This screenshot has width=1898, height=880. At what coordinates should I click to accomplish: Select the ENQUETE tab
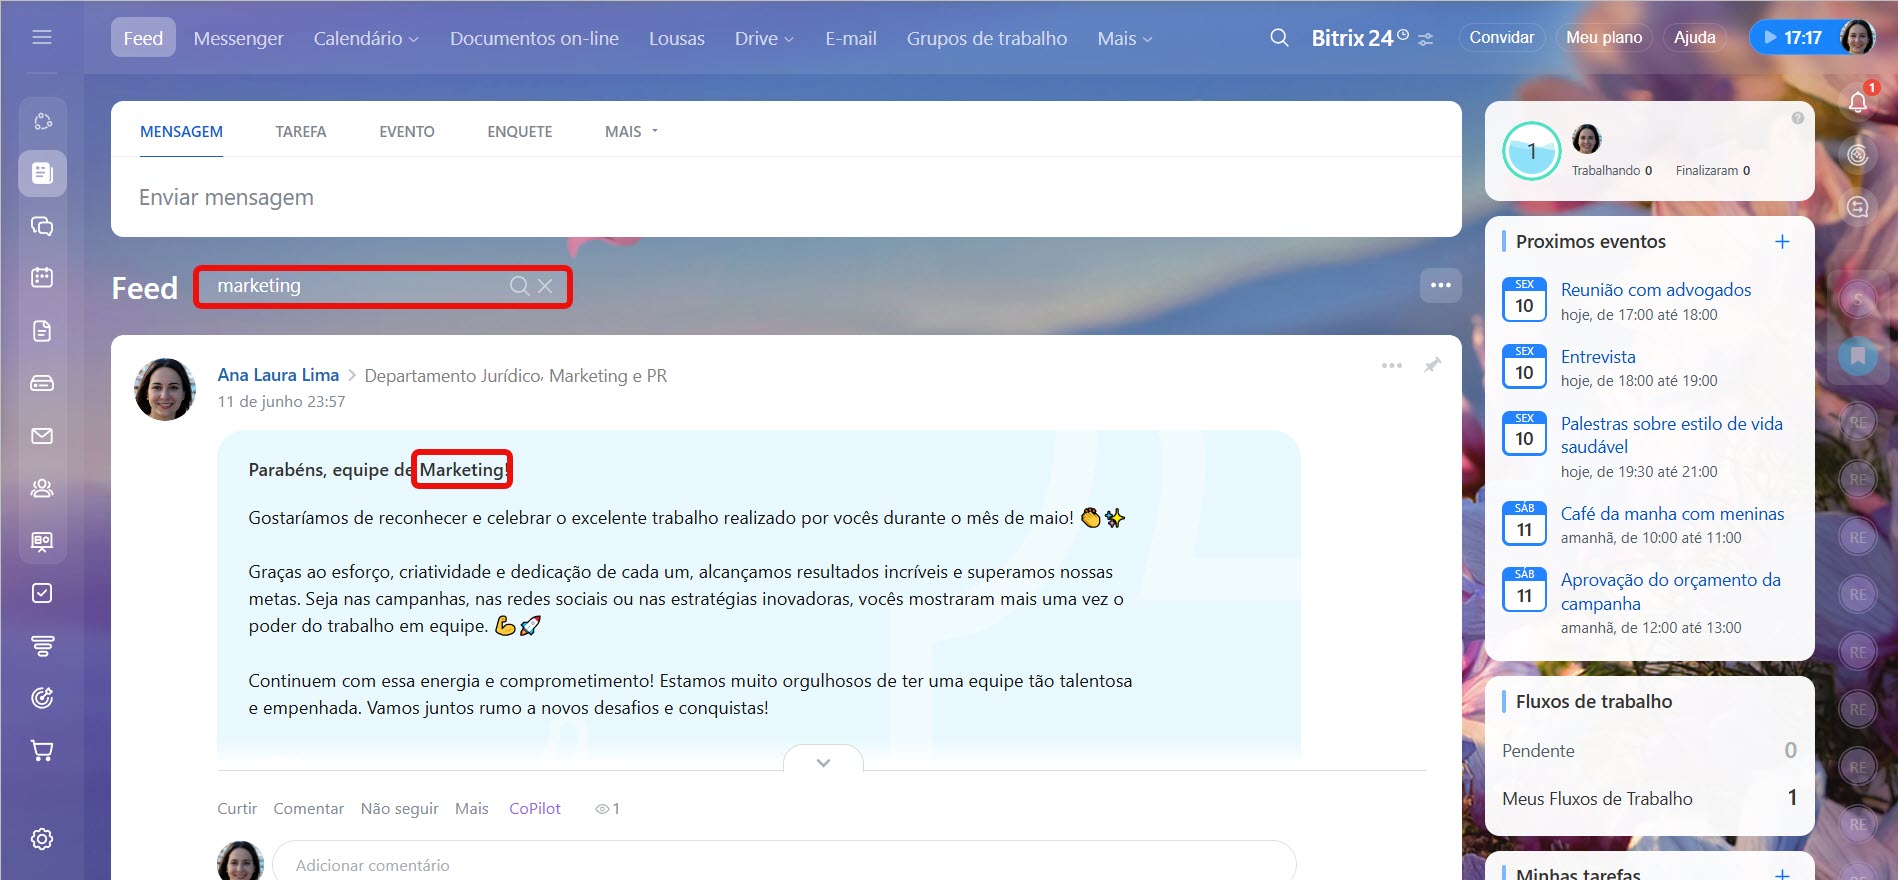pos(519,132)
